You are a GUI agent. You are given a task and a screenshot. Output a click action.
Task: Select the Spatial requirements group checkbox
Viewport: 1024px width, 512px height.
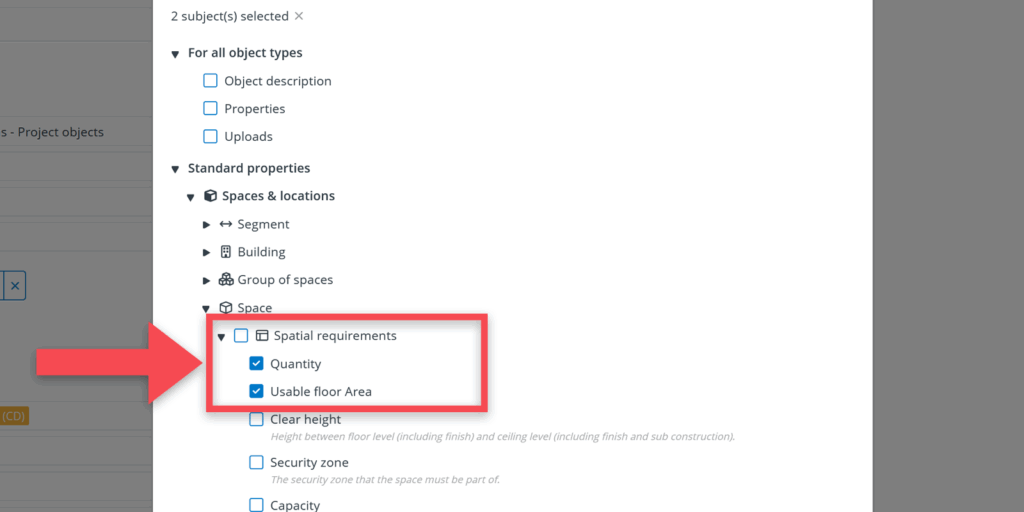coord(241,336)
